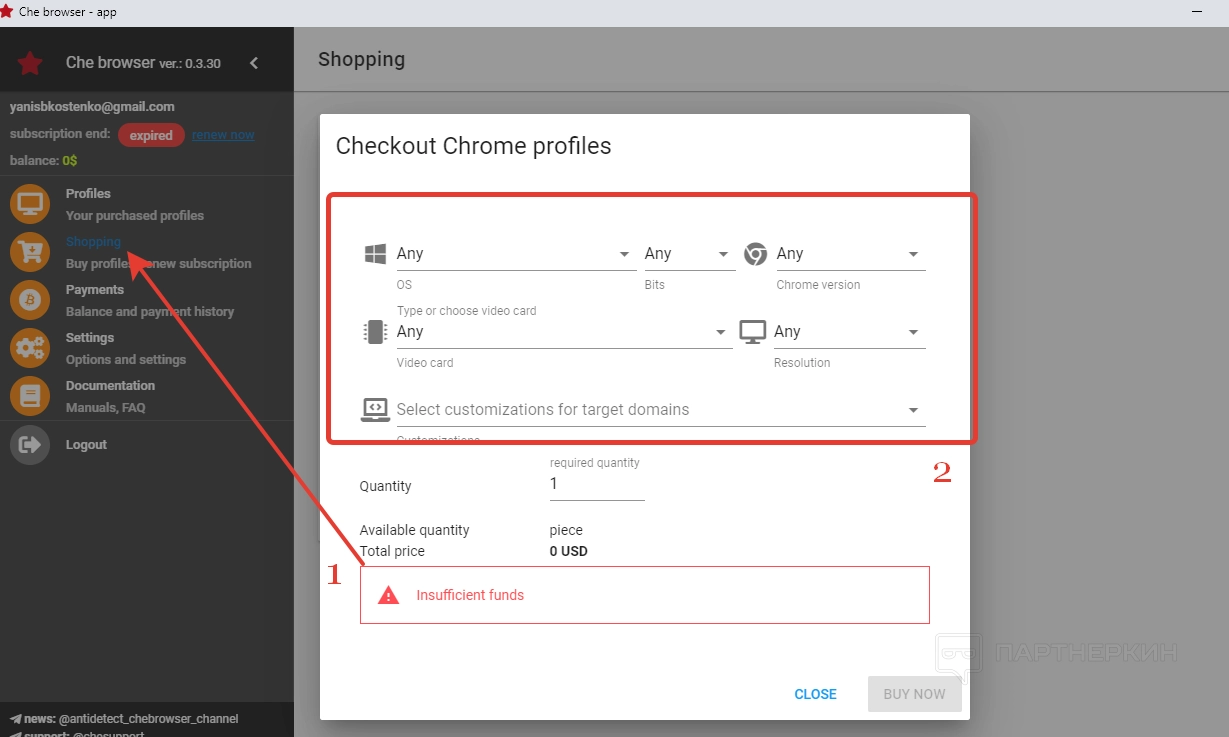Click the CLOSE button in the dialog
Image resolution: width=1229 pixels, height=737 pixels.
click(x=815, y=694)
